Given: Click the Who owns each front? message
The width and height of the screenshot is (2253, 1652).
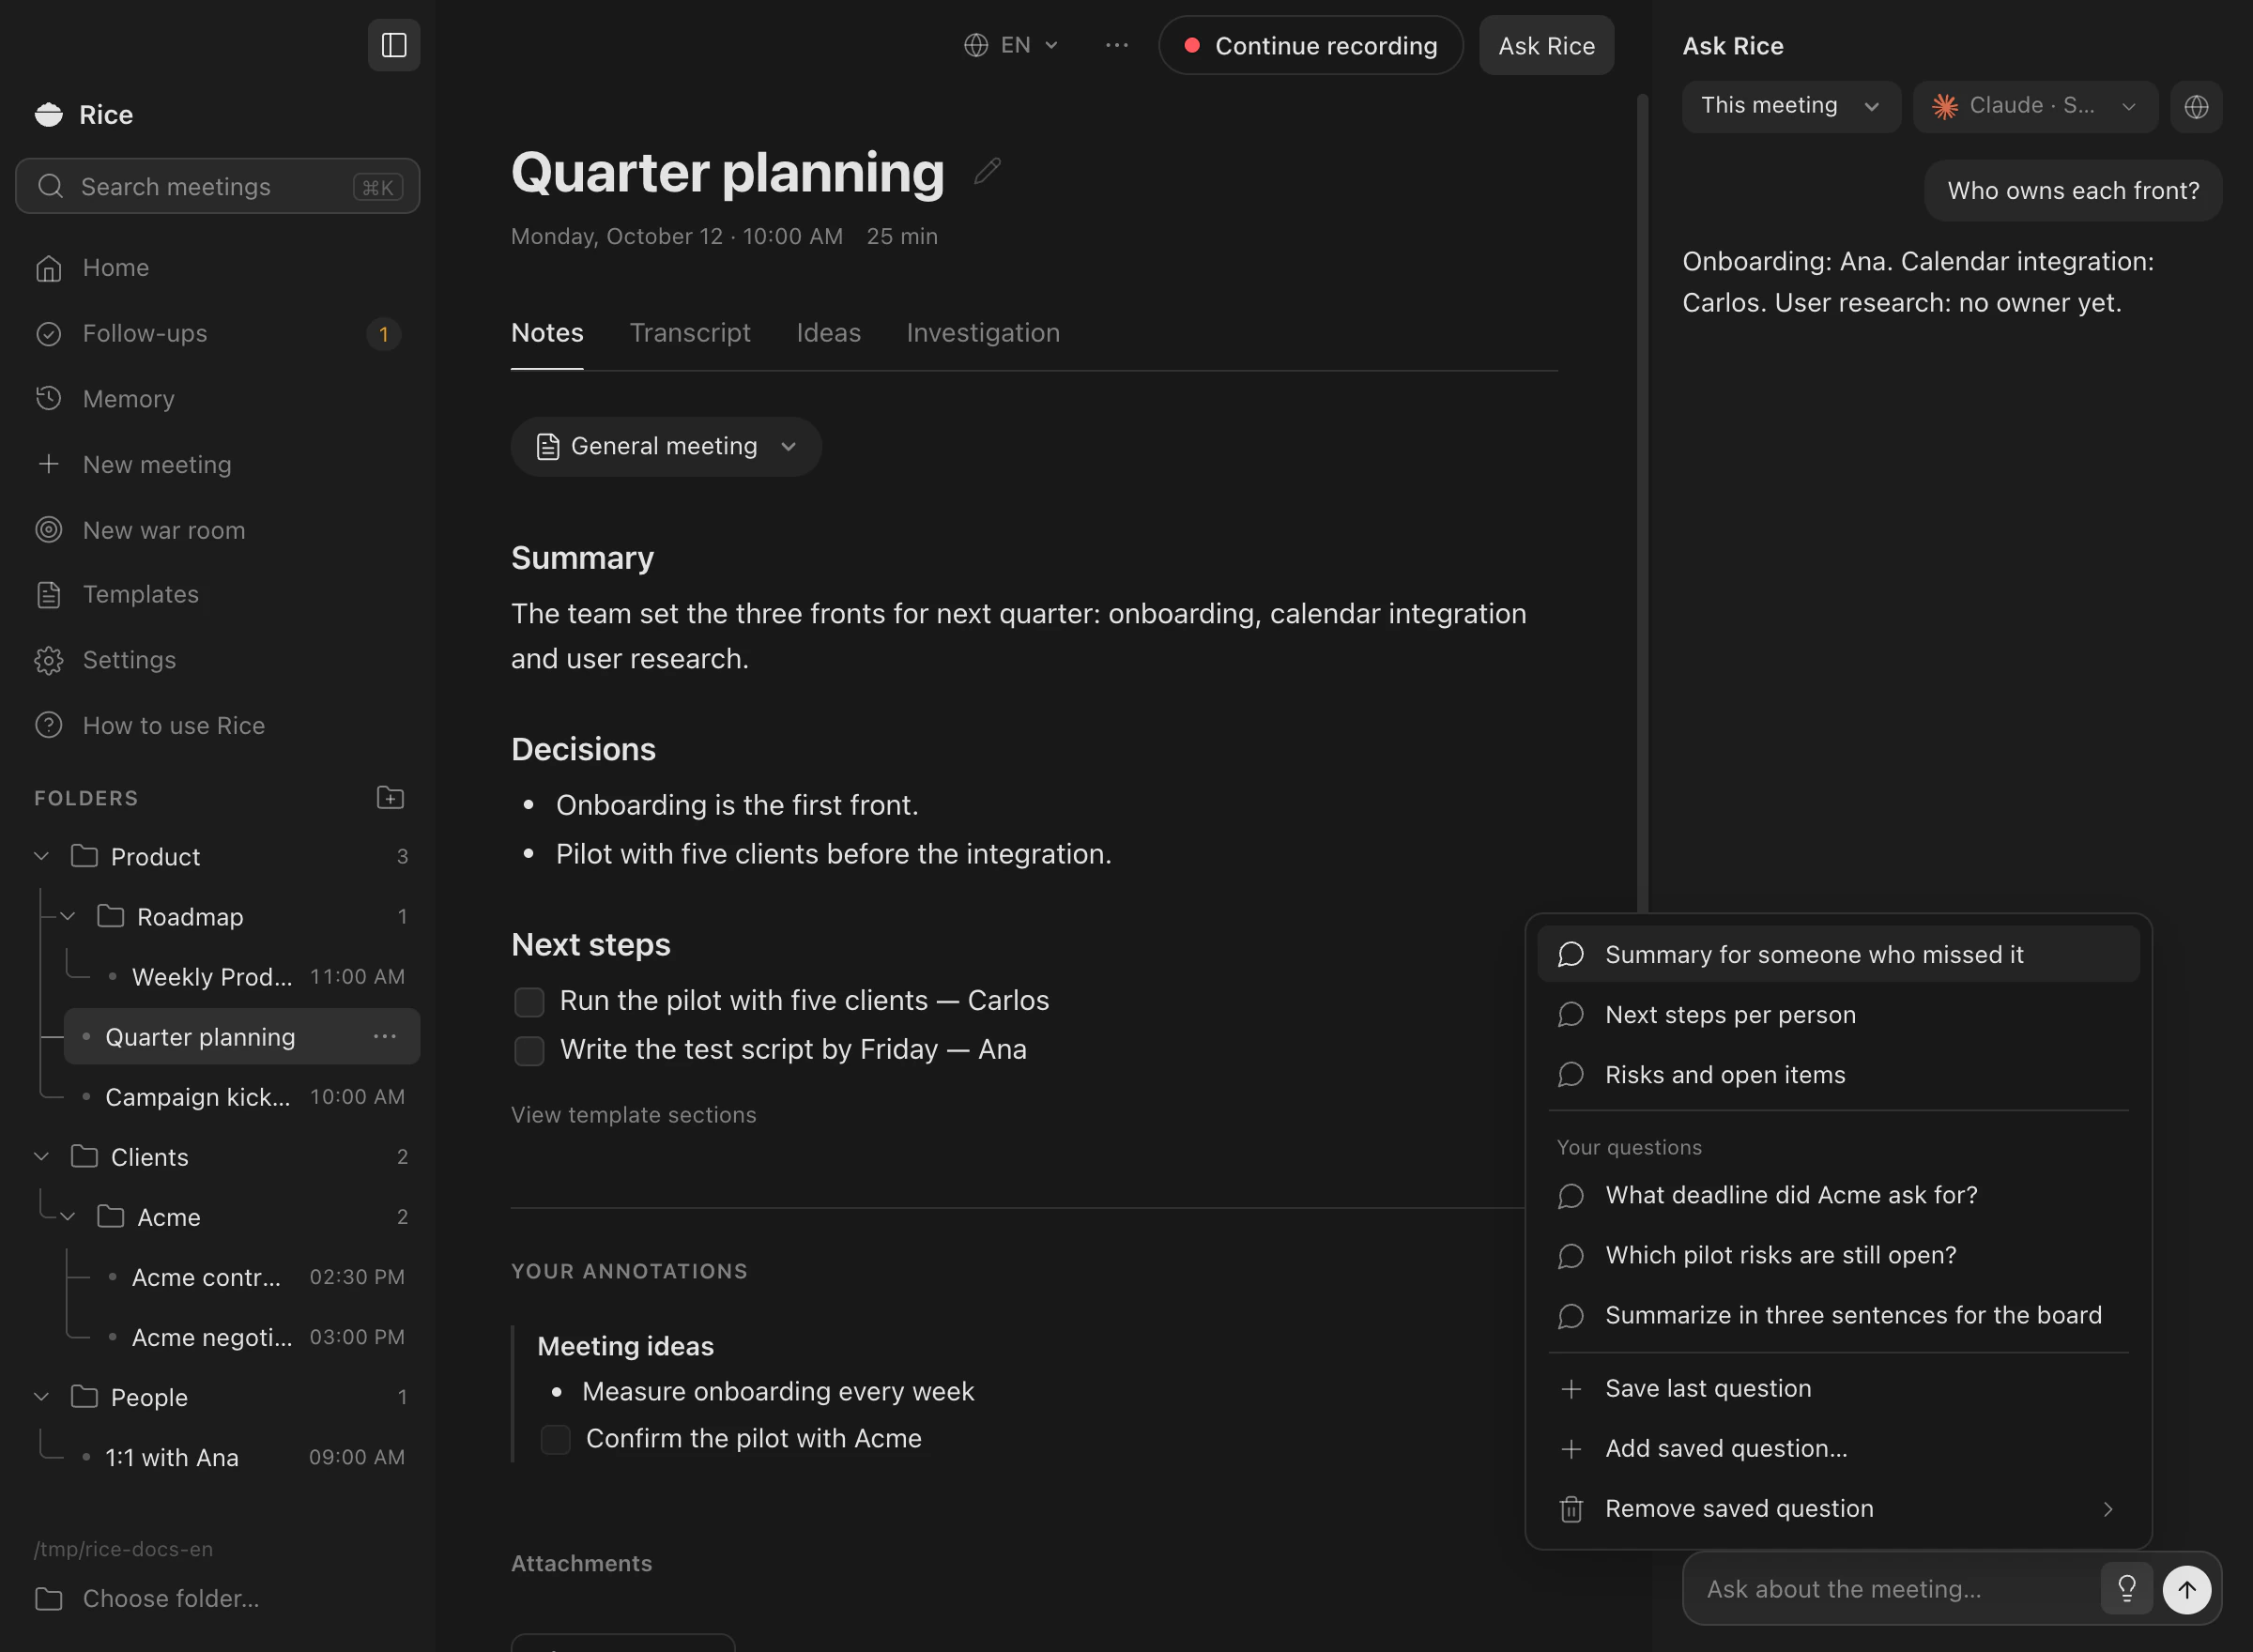Looking at the screenshot, I should pos(2072,190).
